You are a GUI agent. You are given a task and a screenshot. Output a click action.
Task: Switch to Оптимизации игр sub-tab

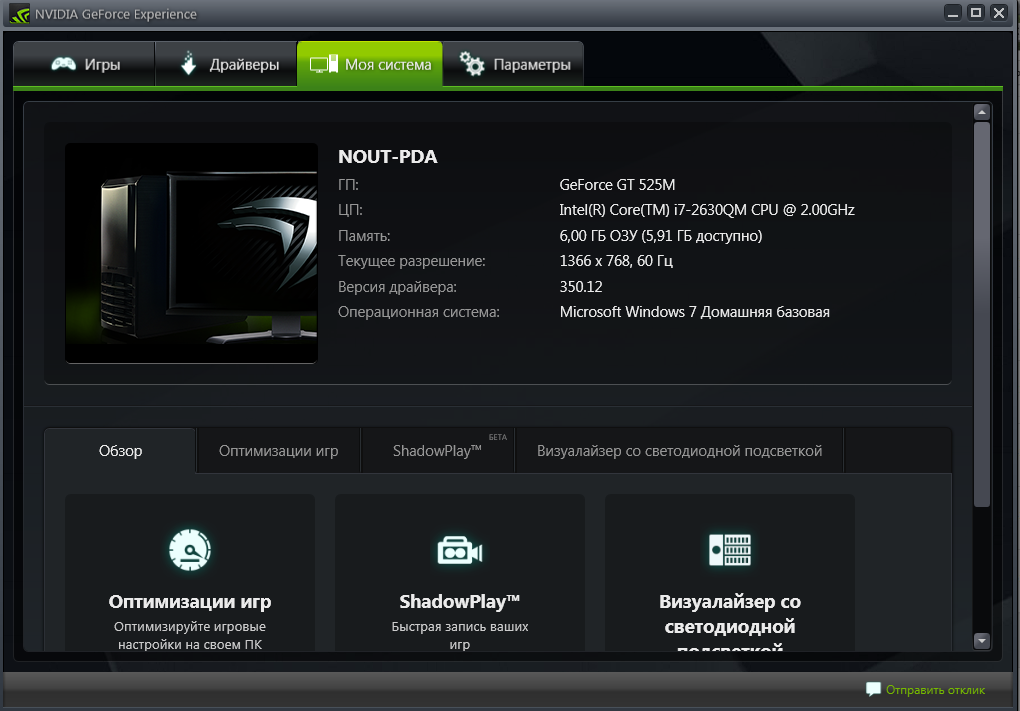278,451
